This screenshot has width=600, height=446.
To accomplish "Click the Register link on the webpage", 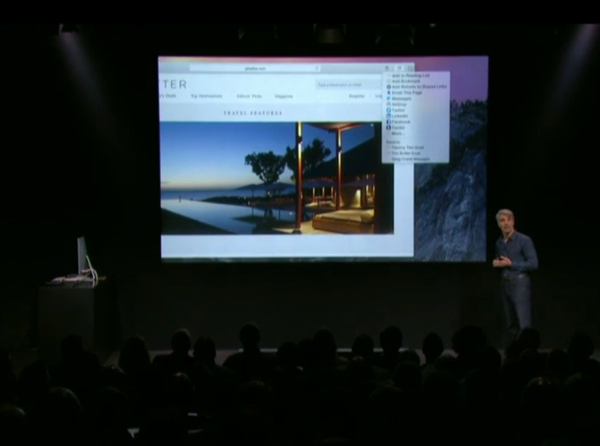I will (356, 96).
